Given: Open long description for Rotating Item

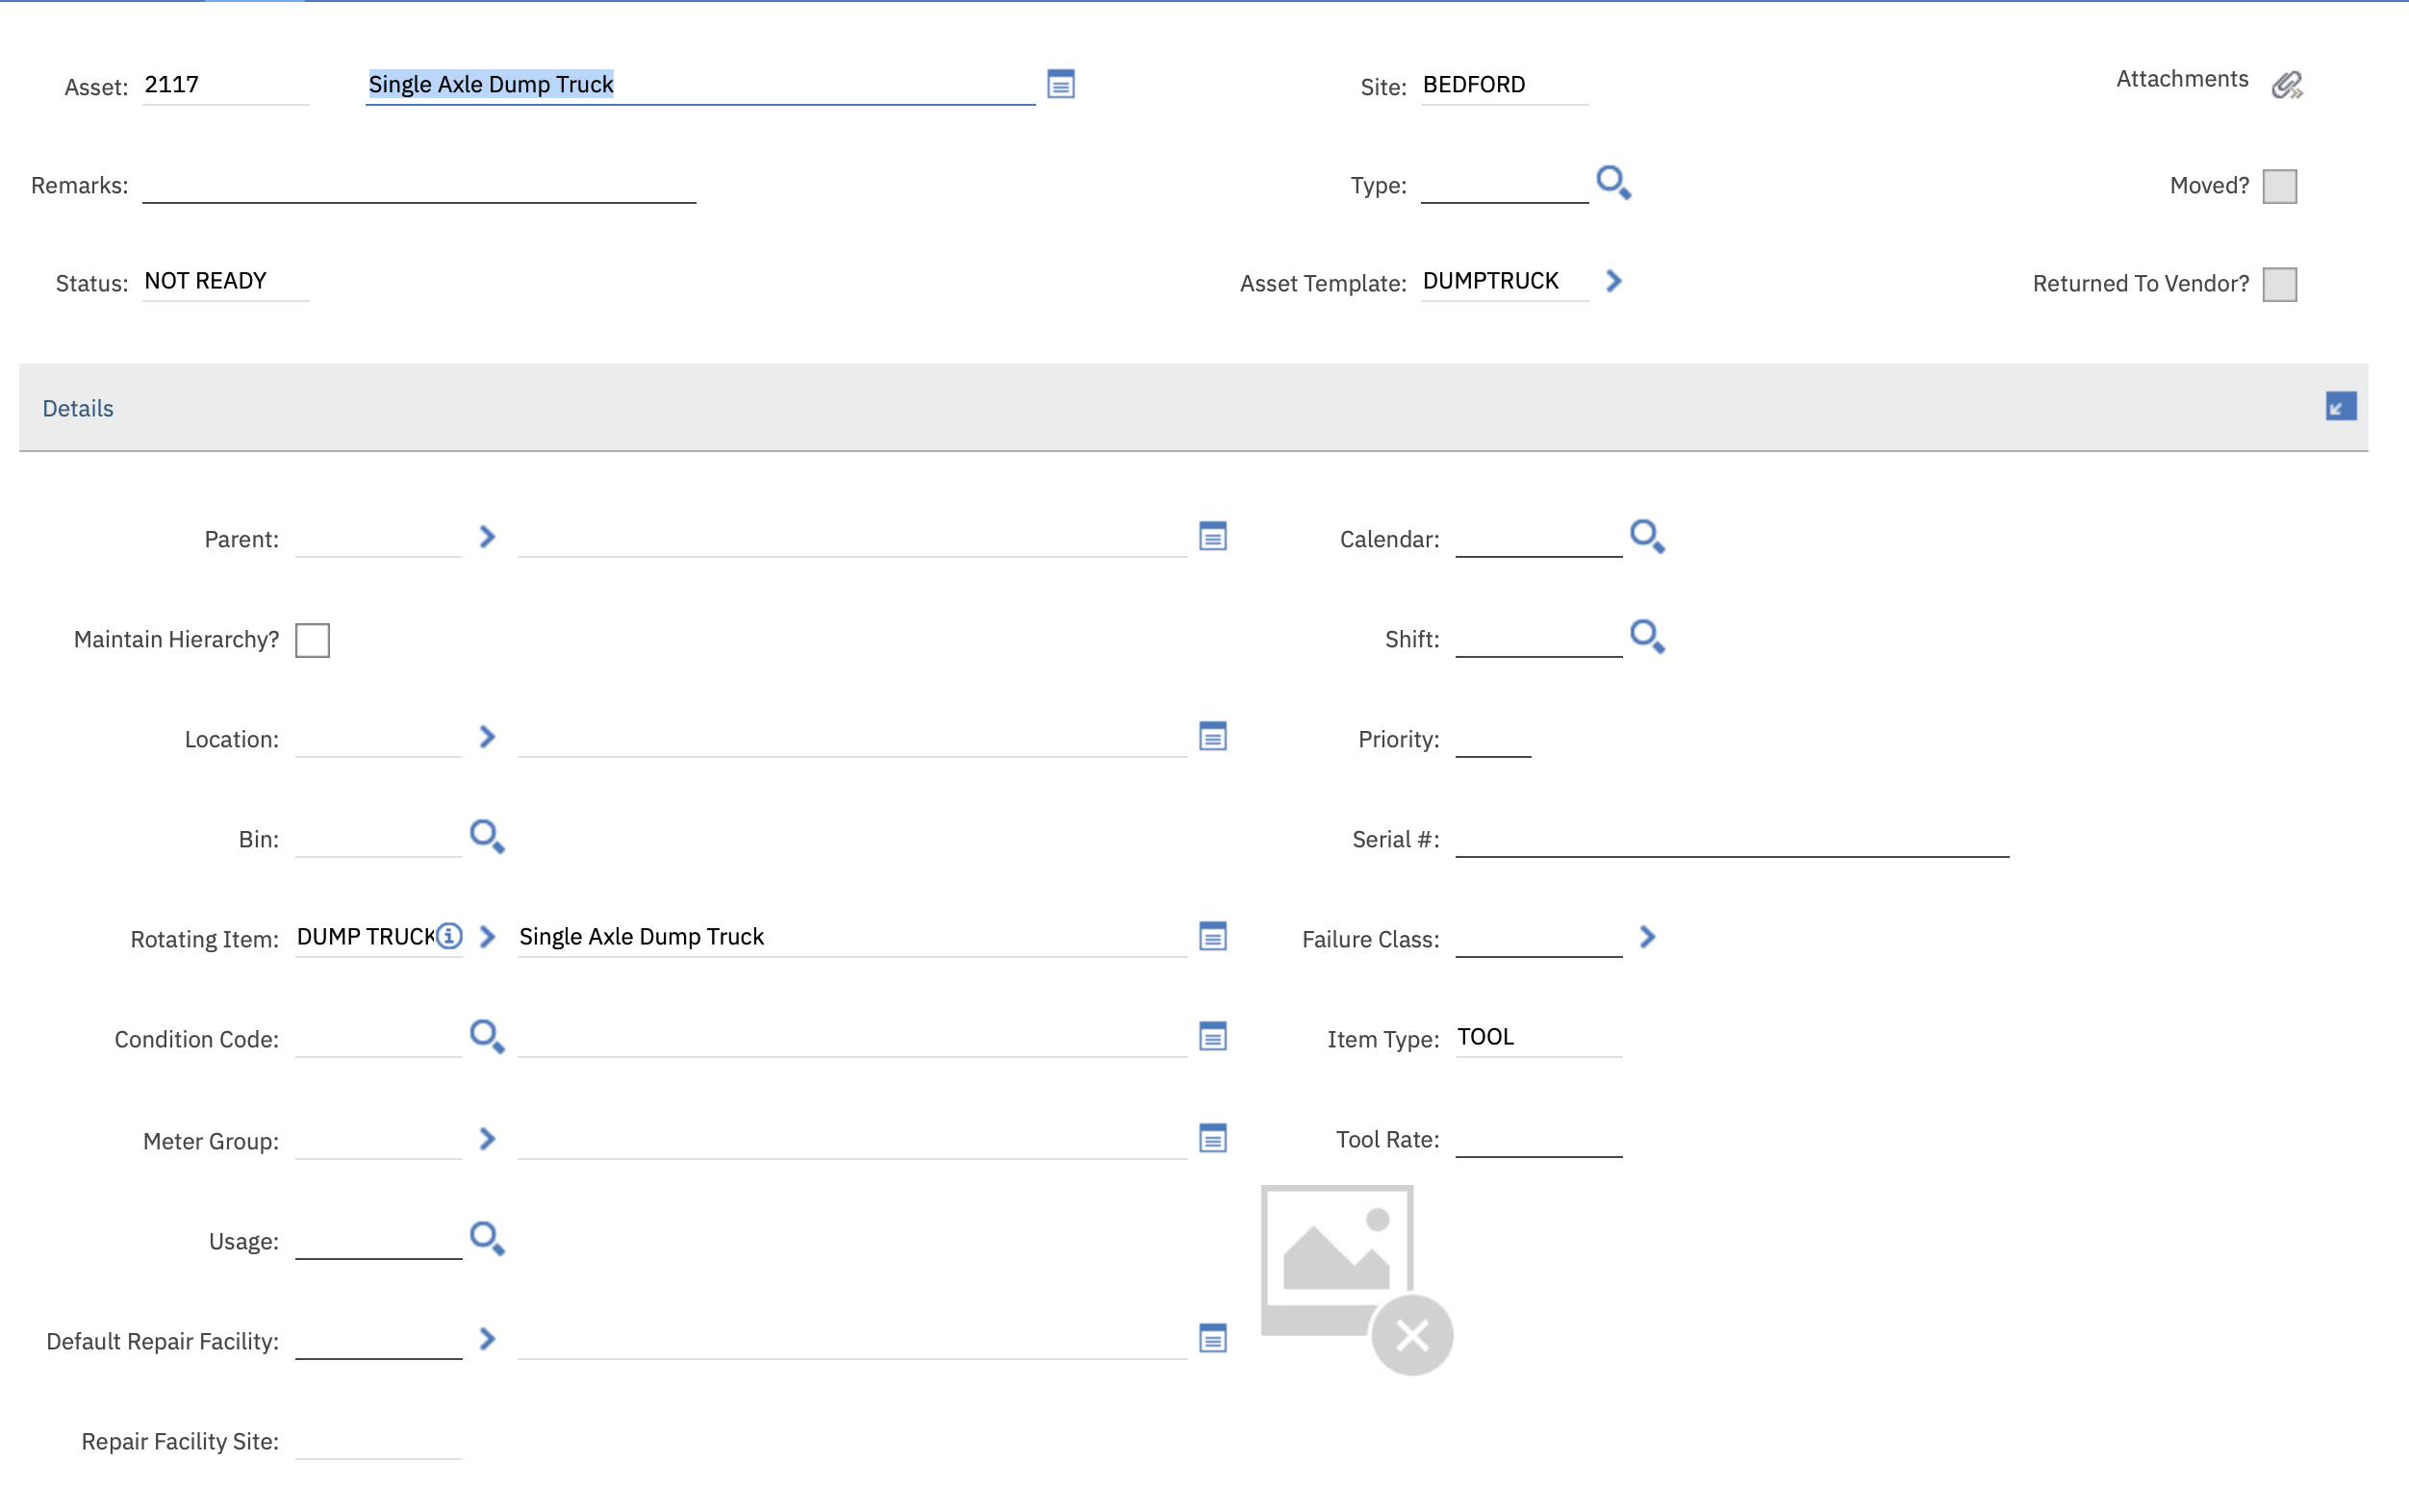Looking at the screenshot, I should click(1212, 937).
